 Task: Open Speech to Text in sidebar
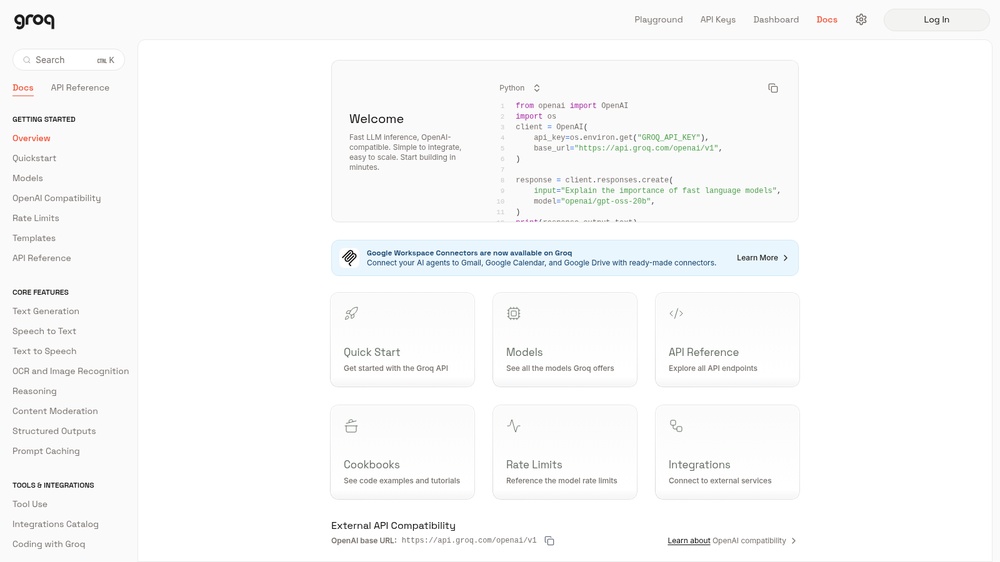point(44,331)
